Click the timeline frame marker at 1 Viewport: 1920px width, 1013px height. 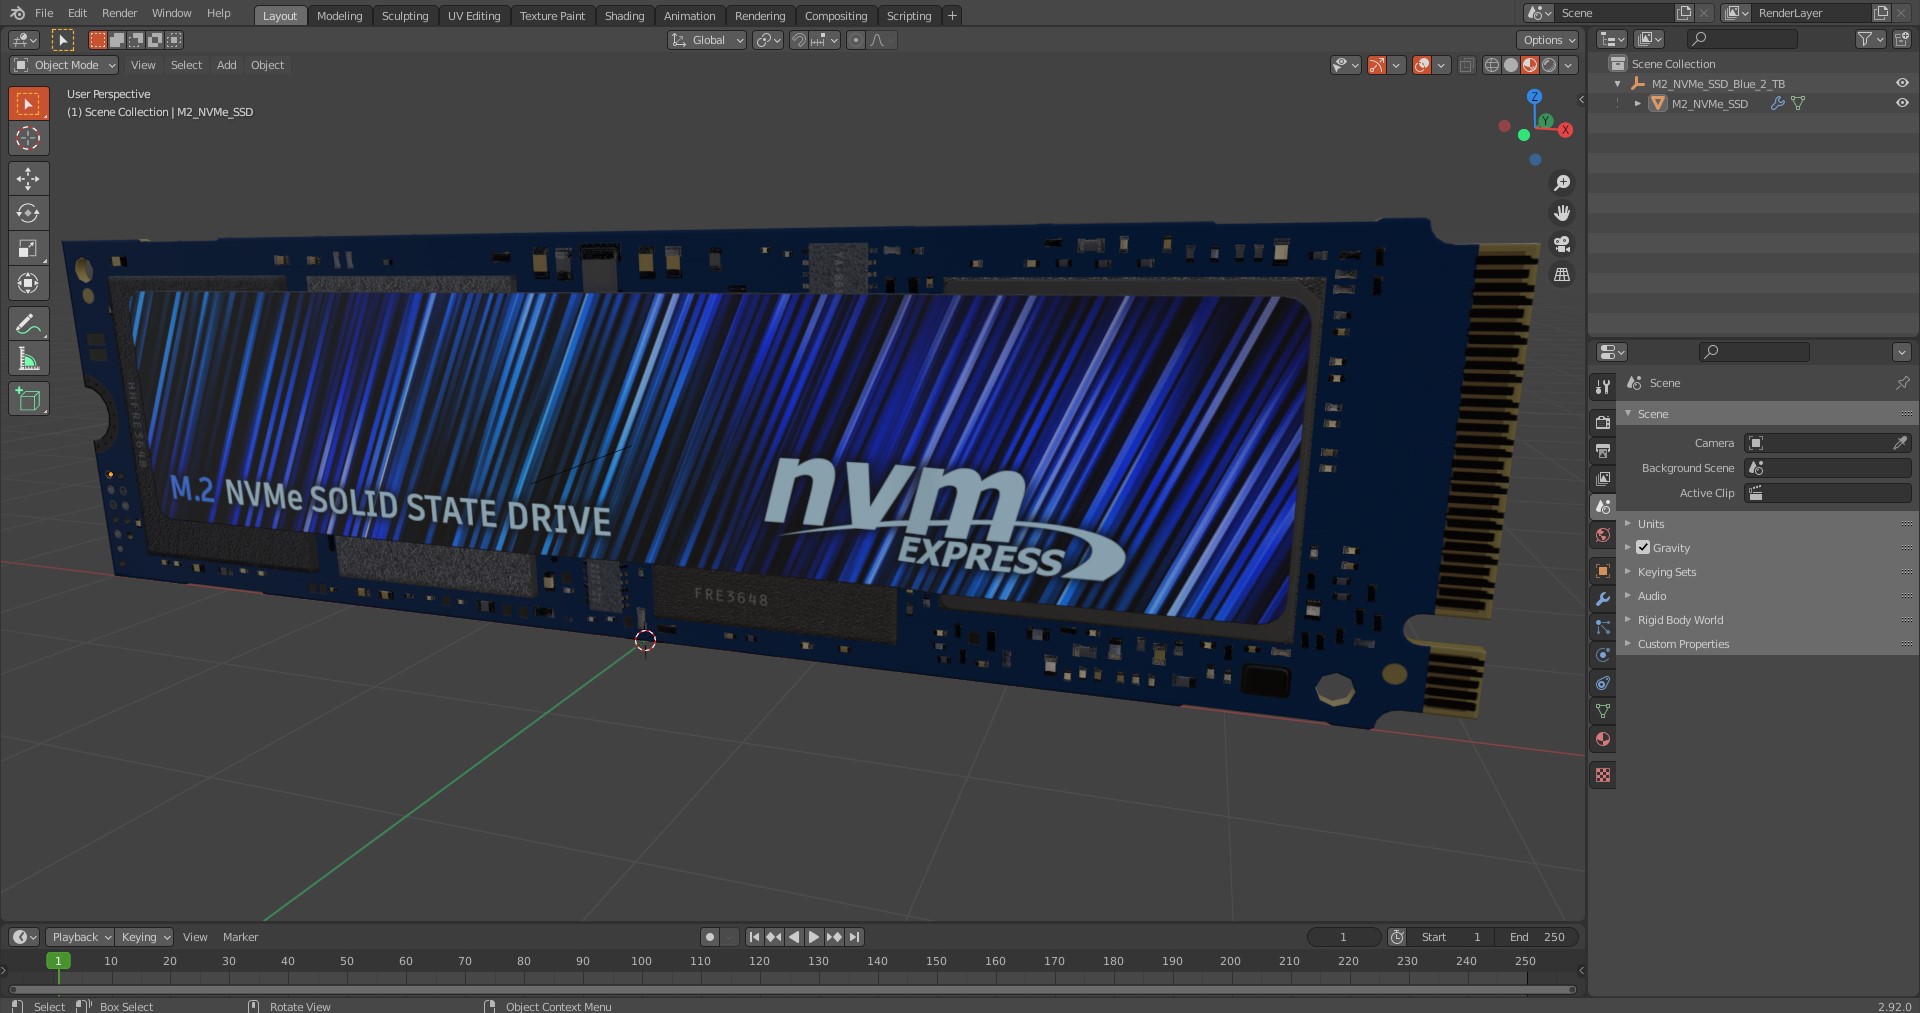coord(58,961)
